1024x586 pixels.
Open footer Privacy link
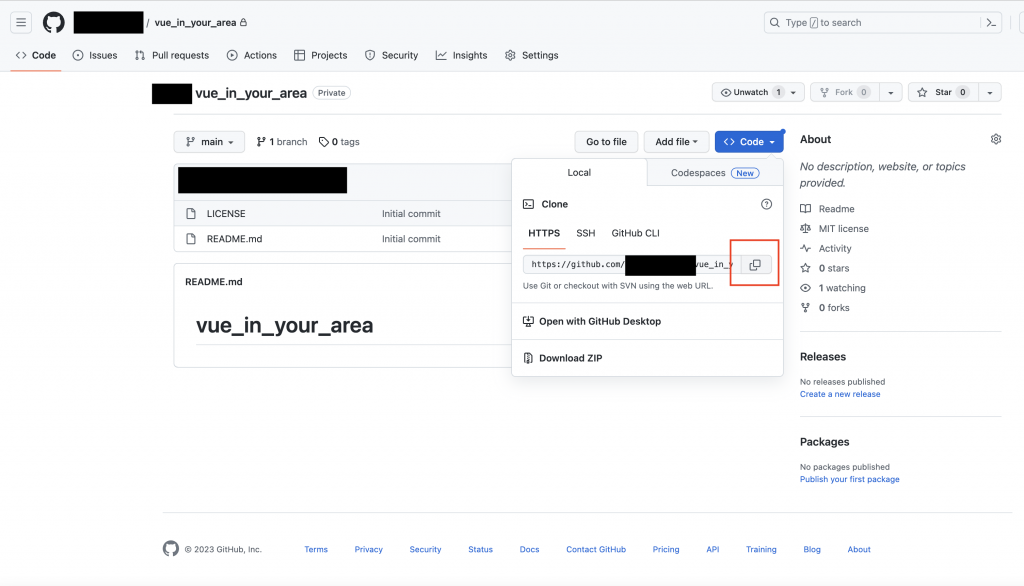tap(368, 549)
